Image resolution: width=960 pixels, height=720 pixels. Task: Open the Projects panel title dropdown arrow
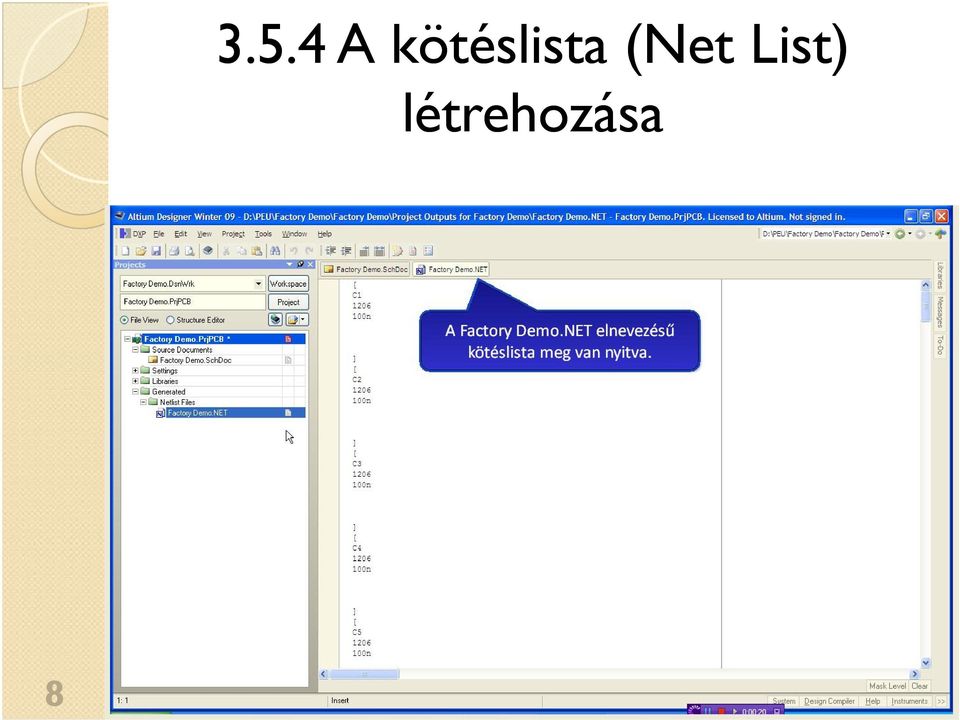(290, 264)
